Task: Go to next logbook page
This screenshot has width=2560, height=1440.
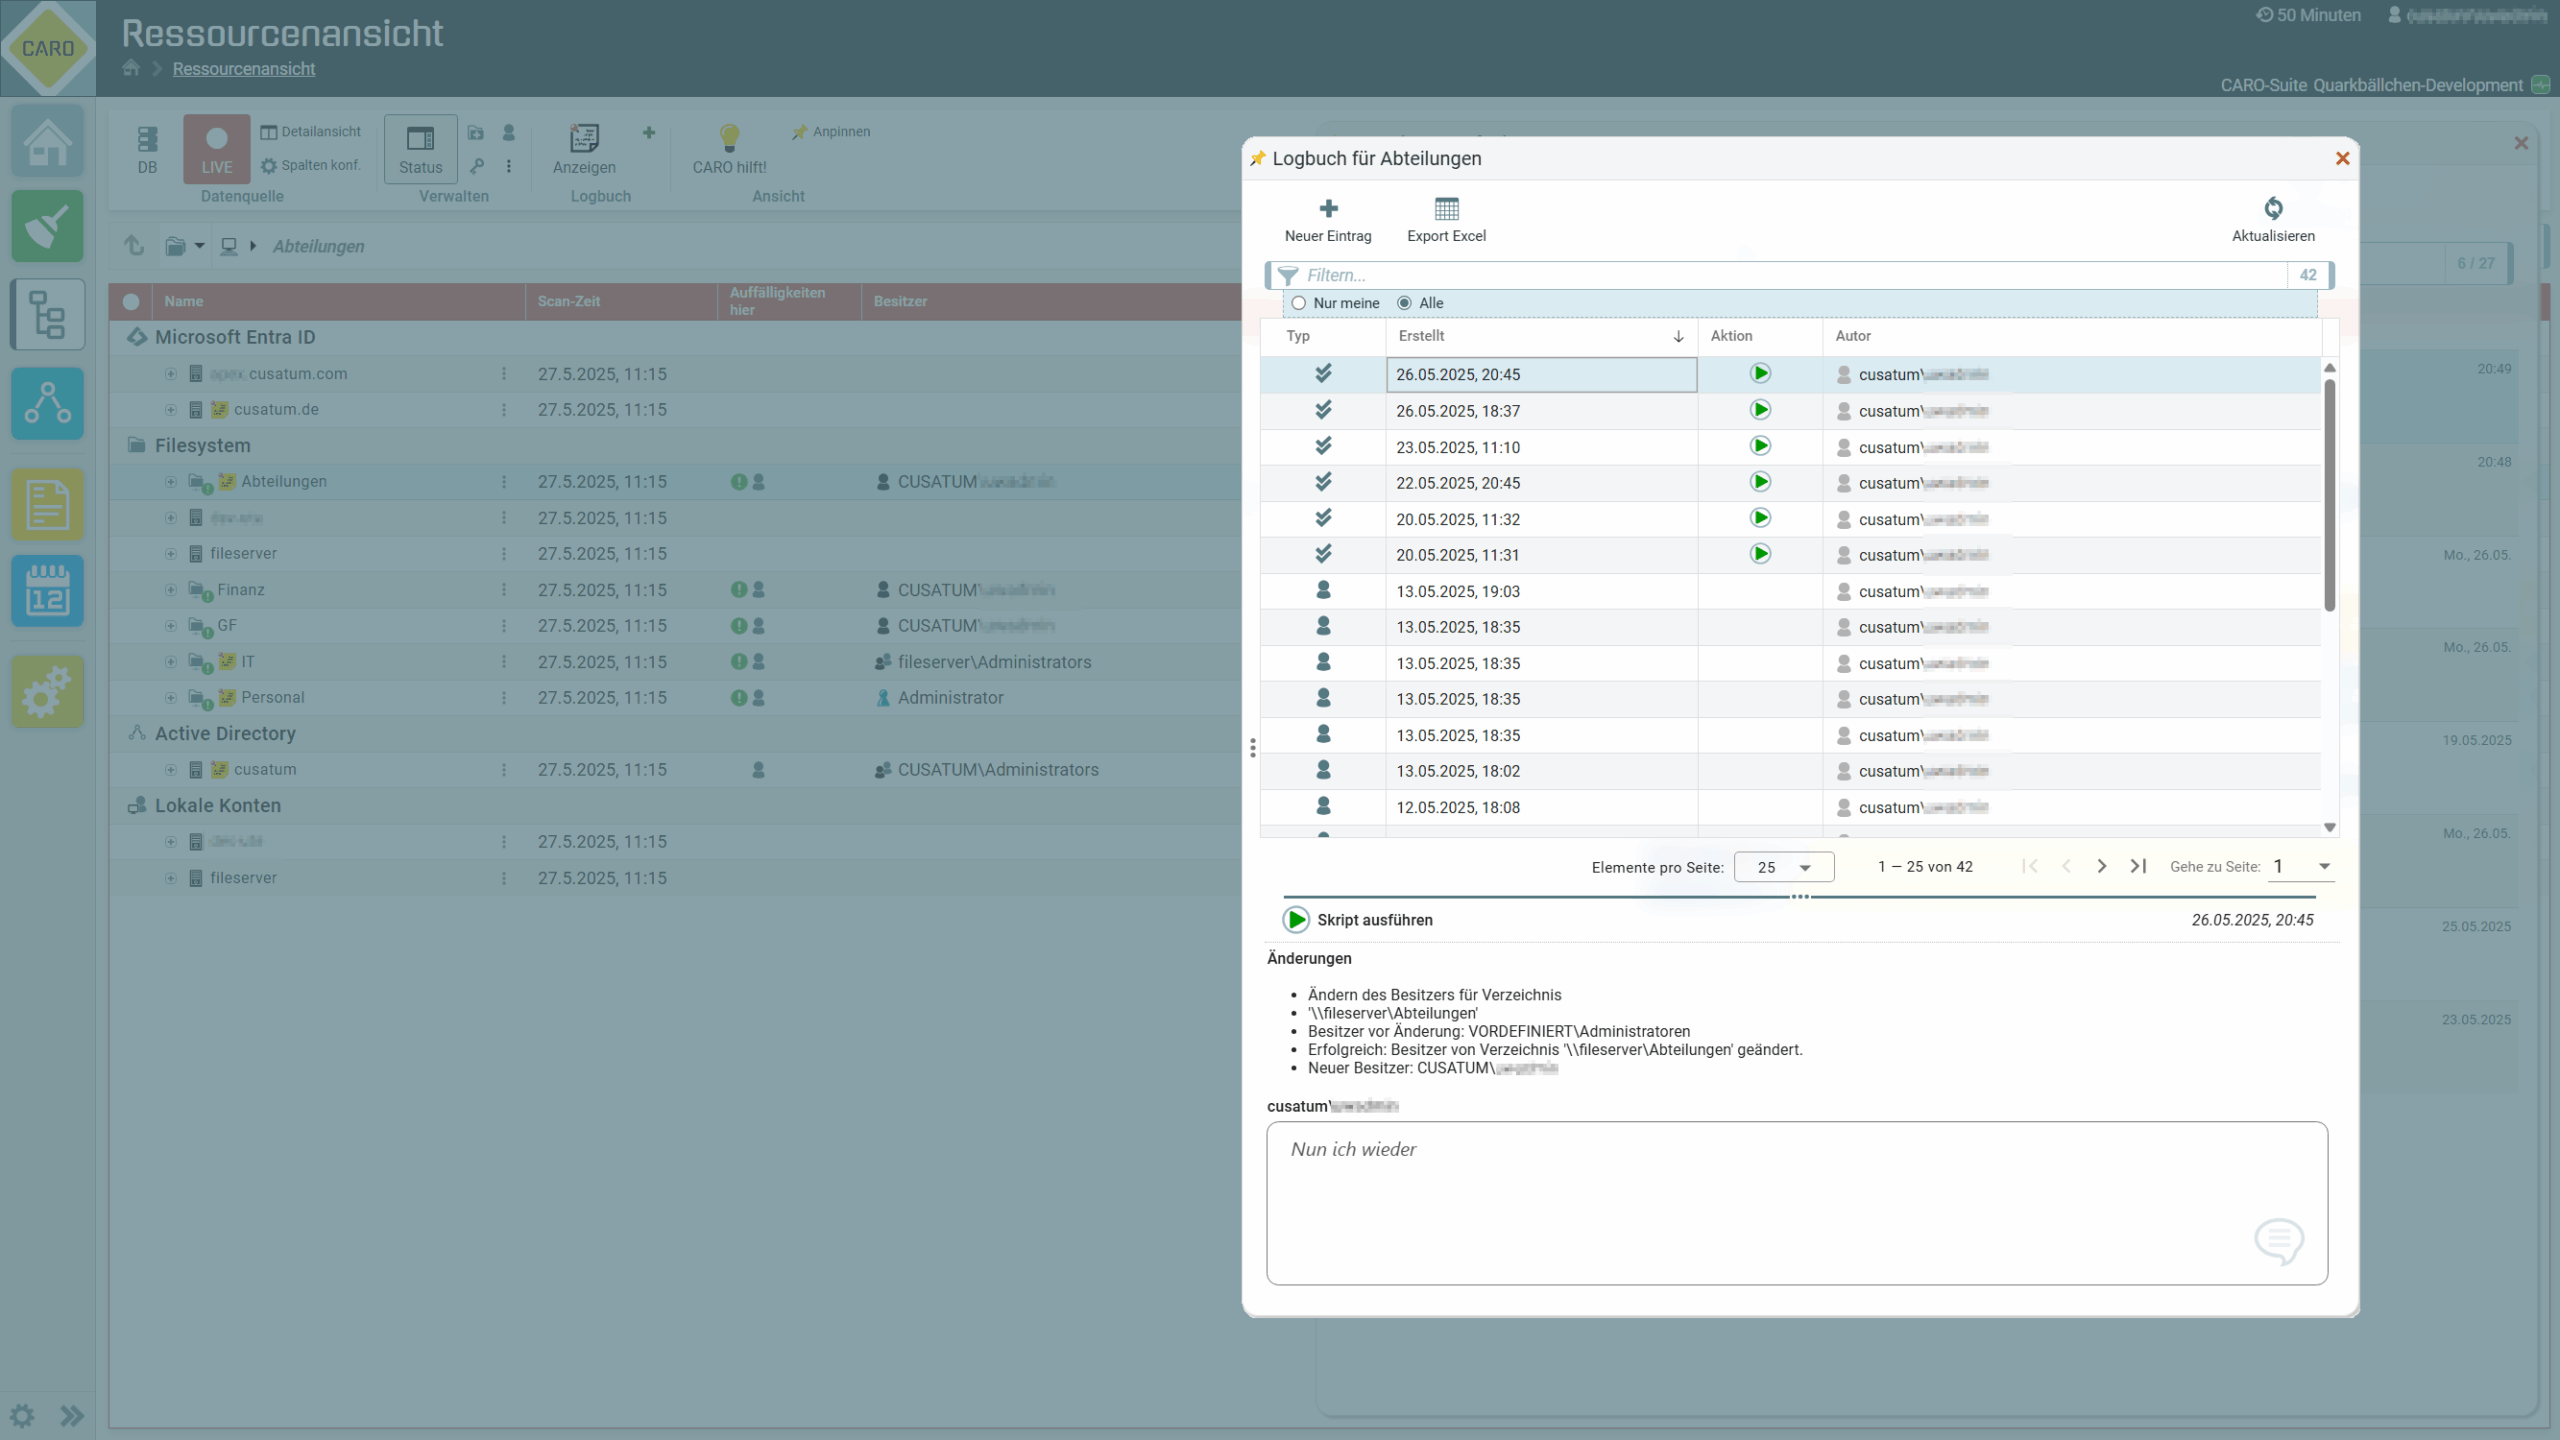Action: point(2101,866)
